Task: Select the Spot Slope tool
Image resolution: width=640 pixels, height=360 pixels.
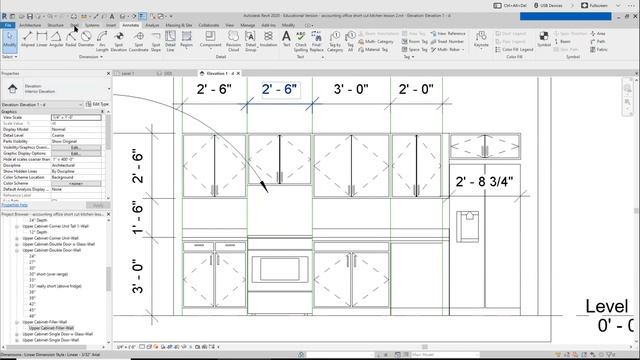Action: pyautogui.click(x=156, y=41)
